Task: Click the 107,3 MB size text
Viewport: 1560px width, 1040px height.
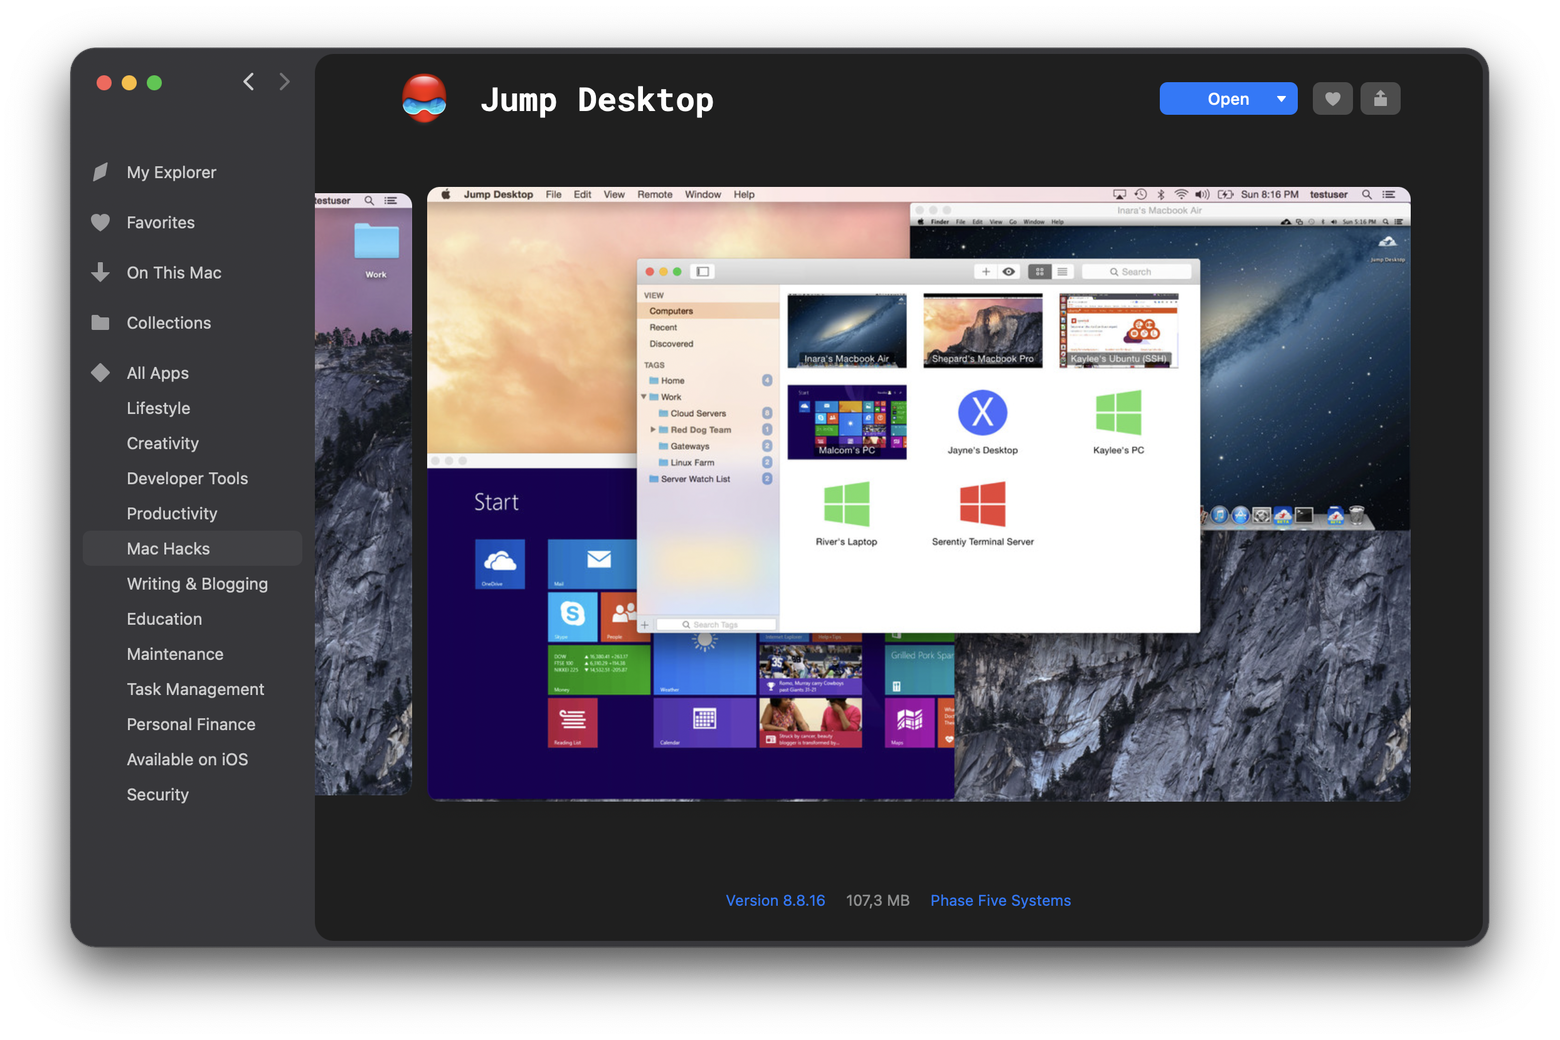Action: [x=878, y=900]
